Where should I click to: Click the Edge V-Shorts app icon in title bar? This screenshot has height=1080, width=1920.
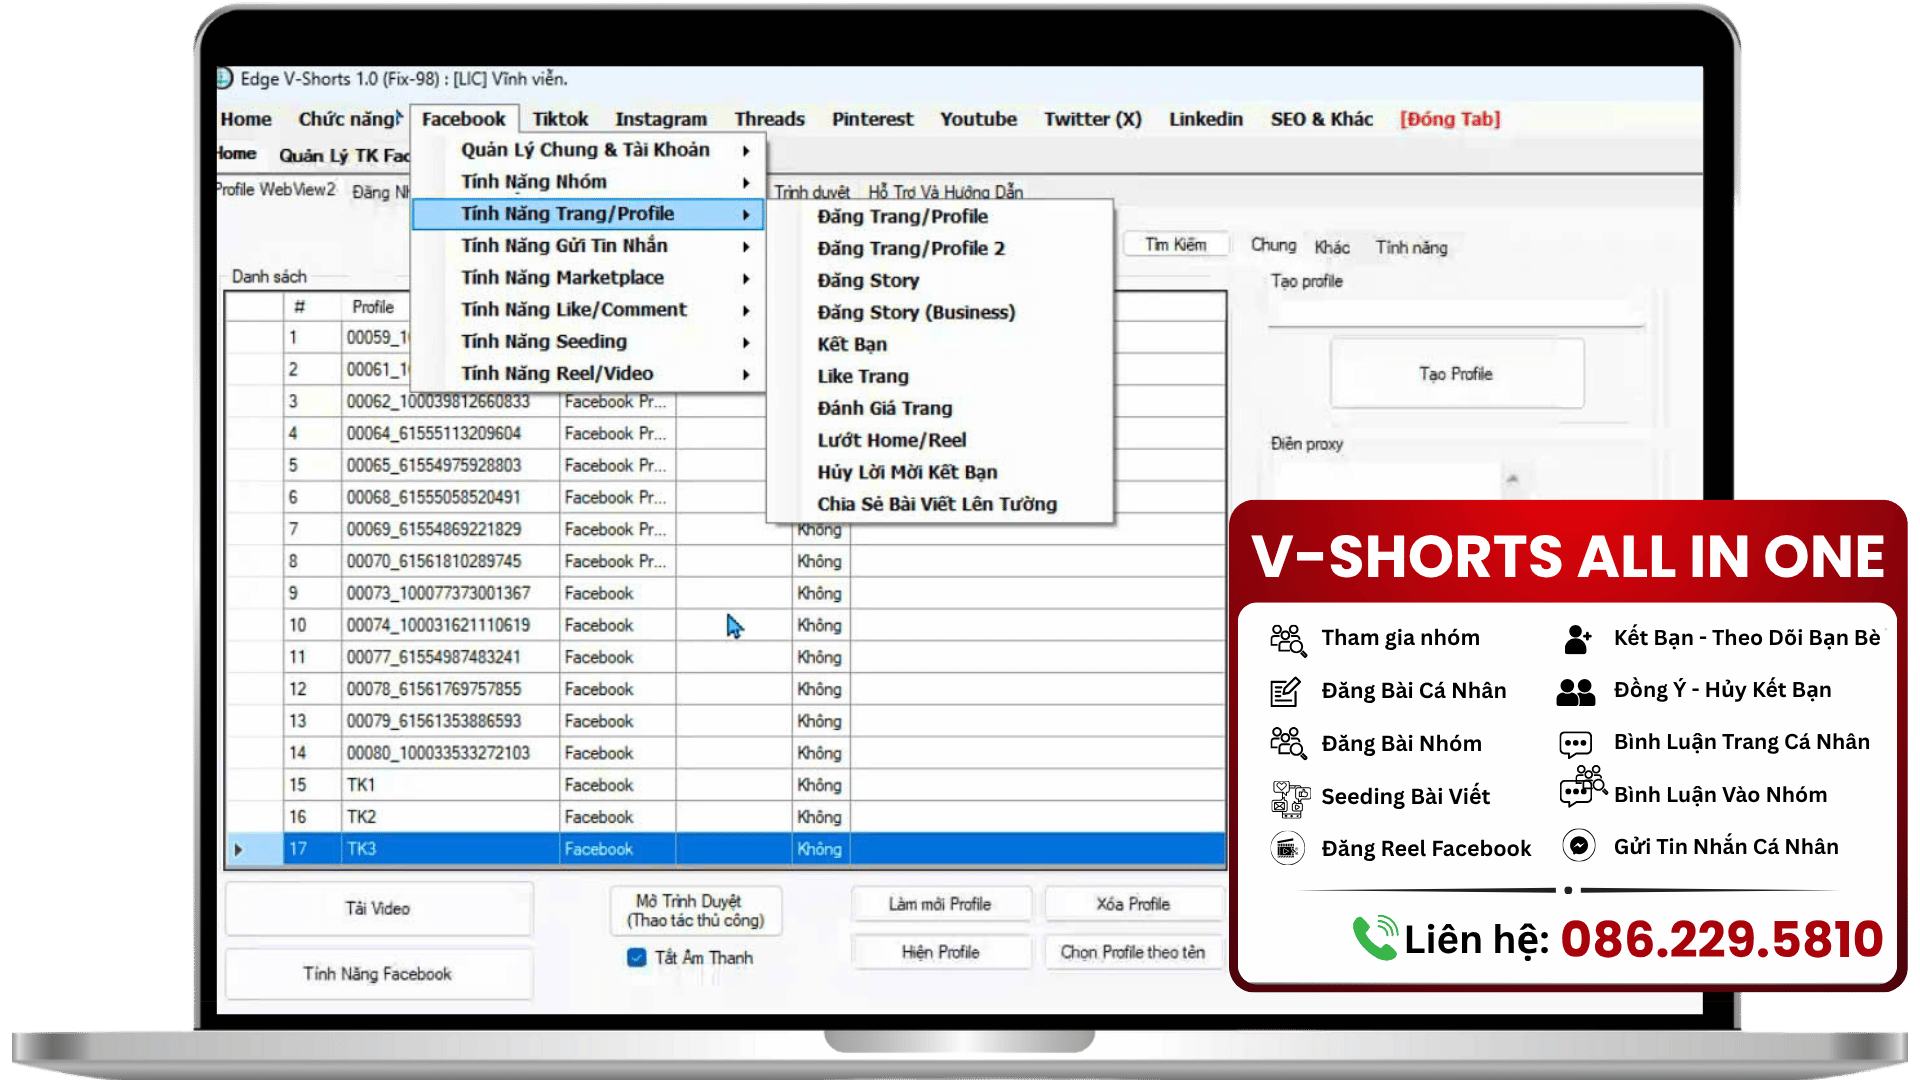pos(224,78)
